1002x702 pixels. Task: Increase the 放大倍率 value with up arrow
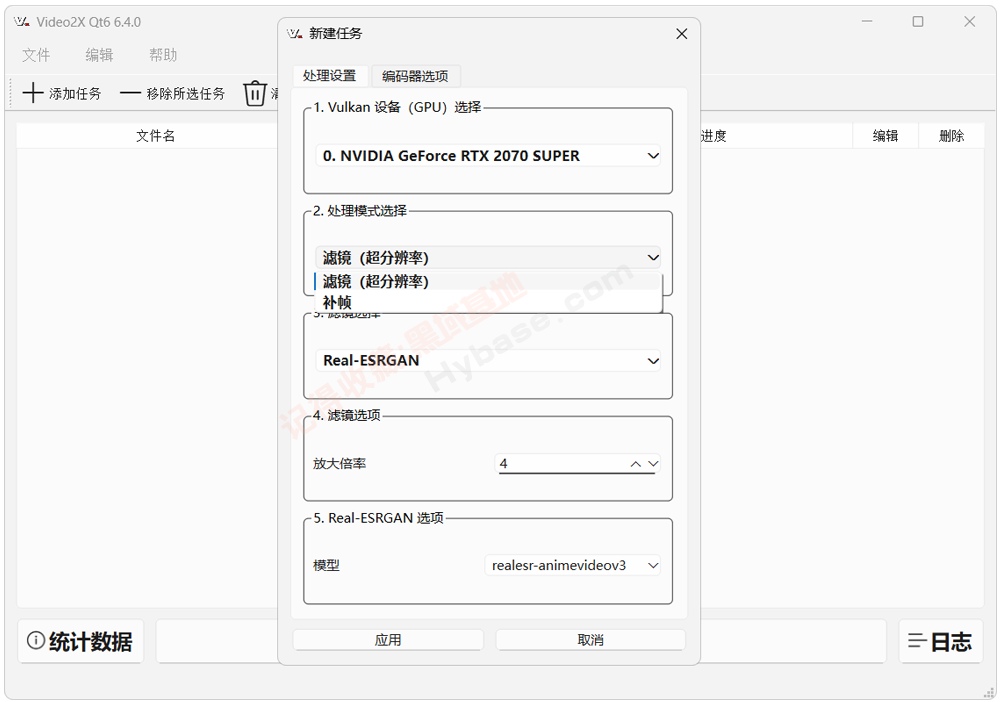[635, 464]
